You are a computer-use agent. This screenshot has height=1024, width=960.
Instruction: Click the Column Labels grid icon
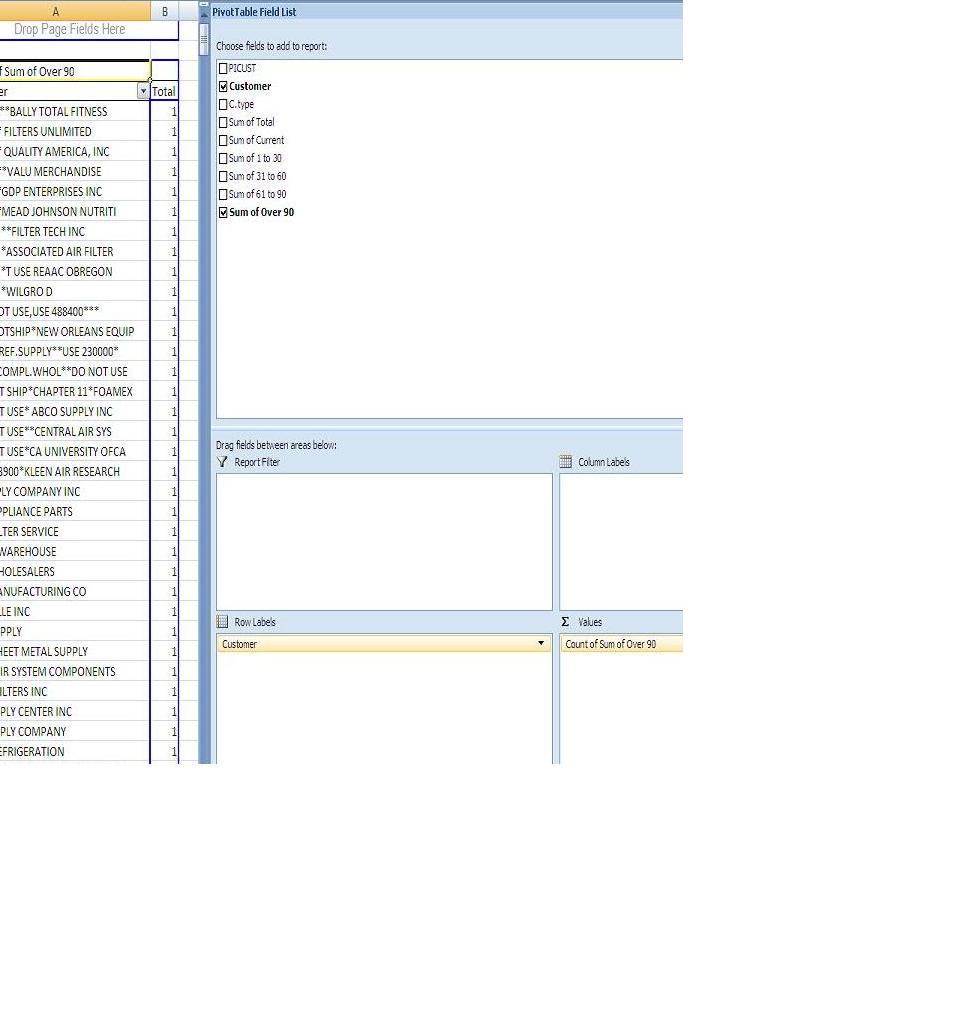pos(566,462)
